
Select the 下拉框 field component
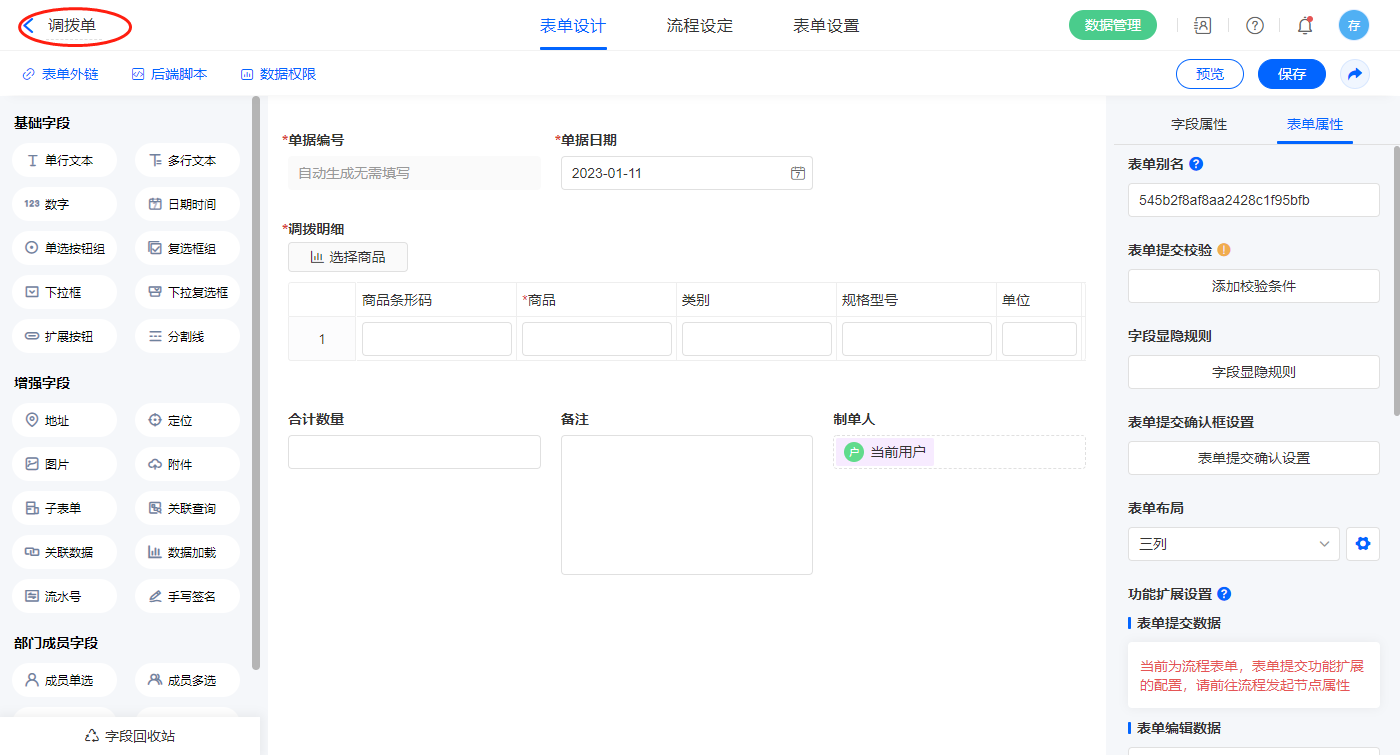point(65,292)
